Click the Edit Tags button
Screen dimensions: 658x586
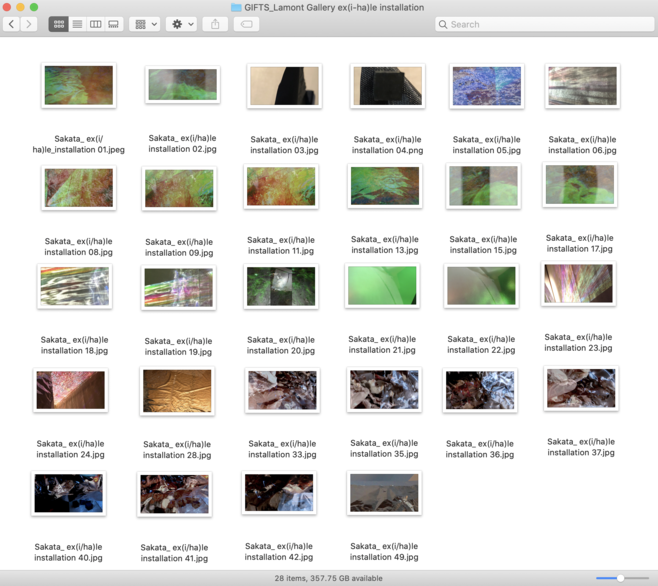tap(246, 24)
